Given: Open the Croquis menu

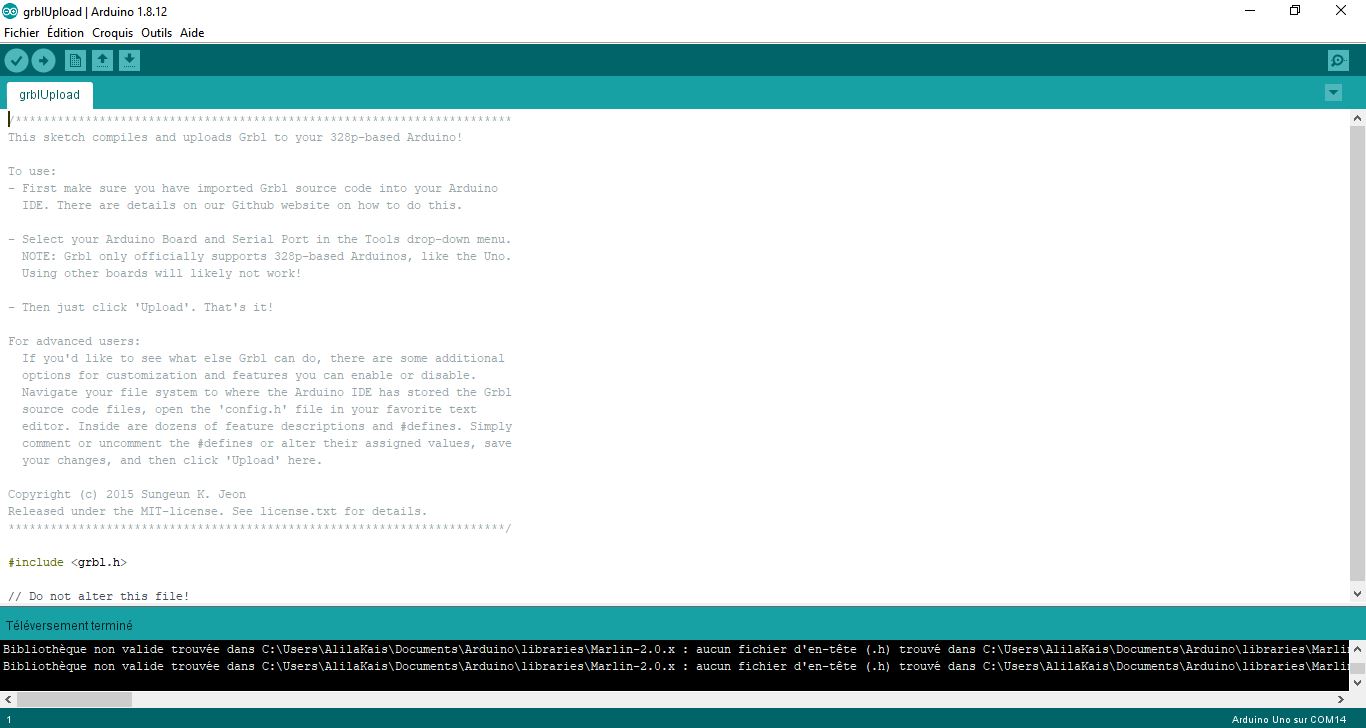Looking at the screenshot, I should (x=113, y=33).
